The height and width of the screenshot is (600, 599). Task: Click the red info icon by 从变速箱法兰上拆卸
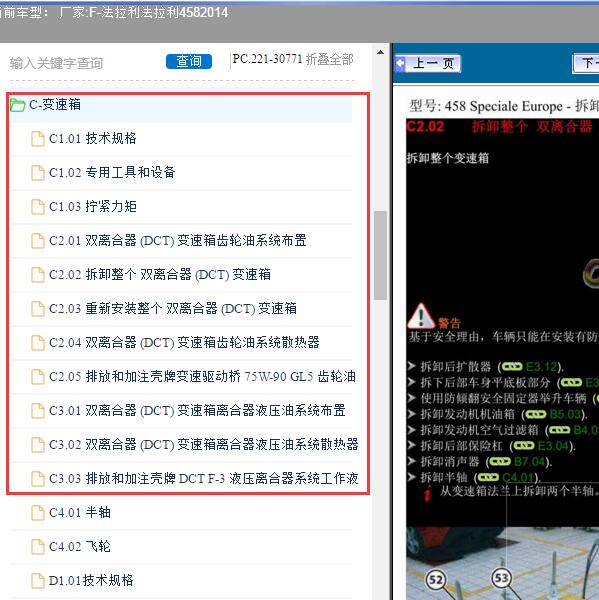tap(428, 492)
